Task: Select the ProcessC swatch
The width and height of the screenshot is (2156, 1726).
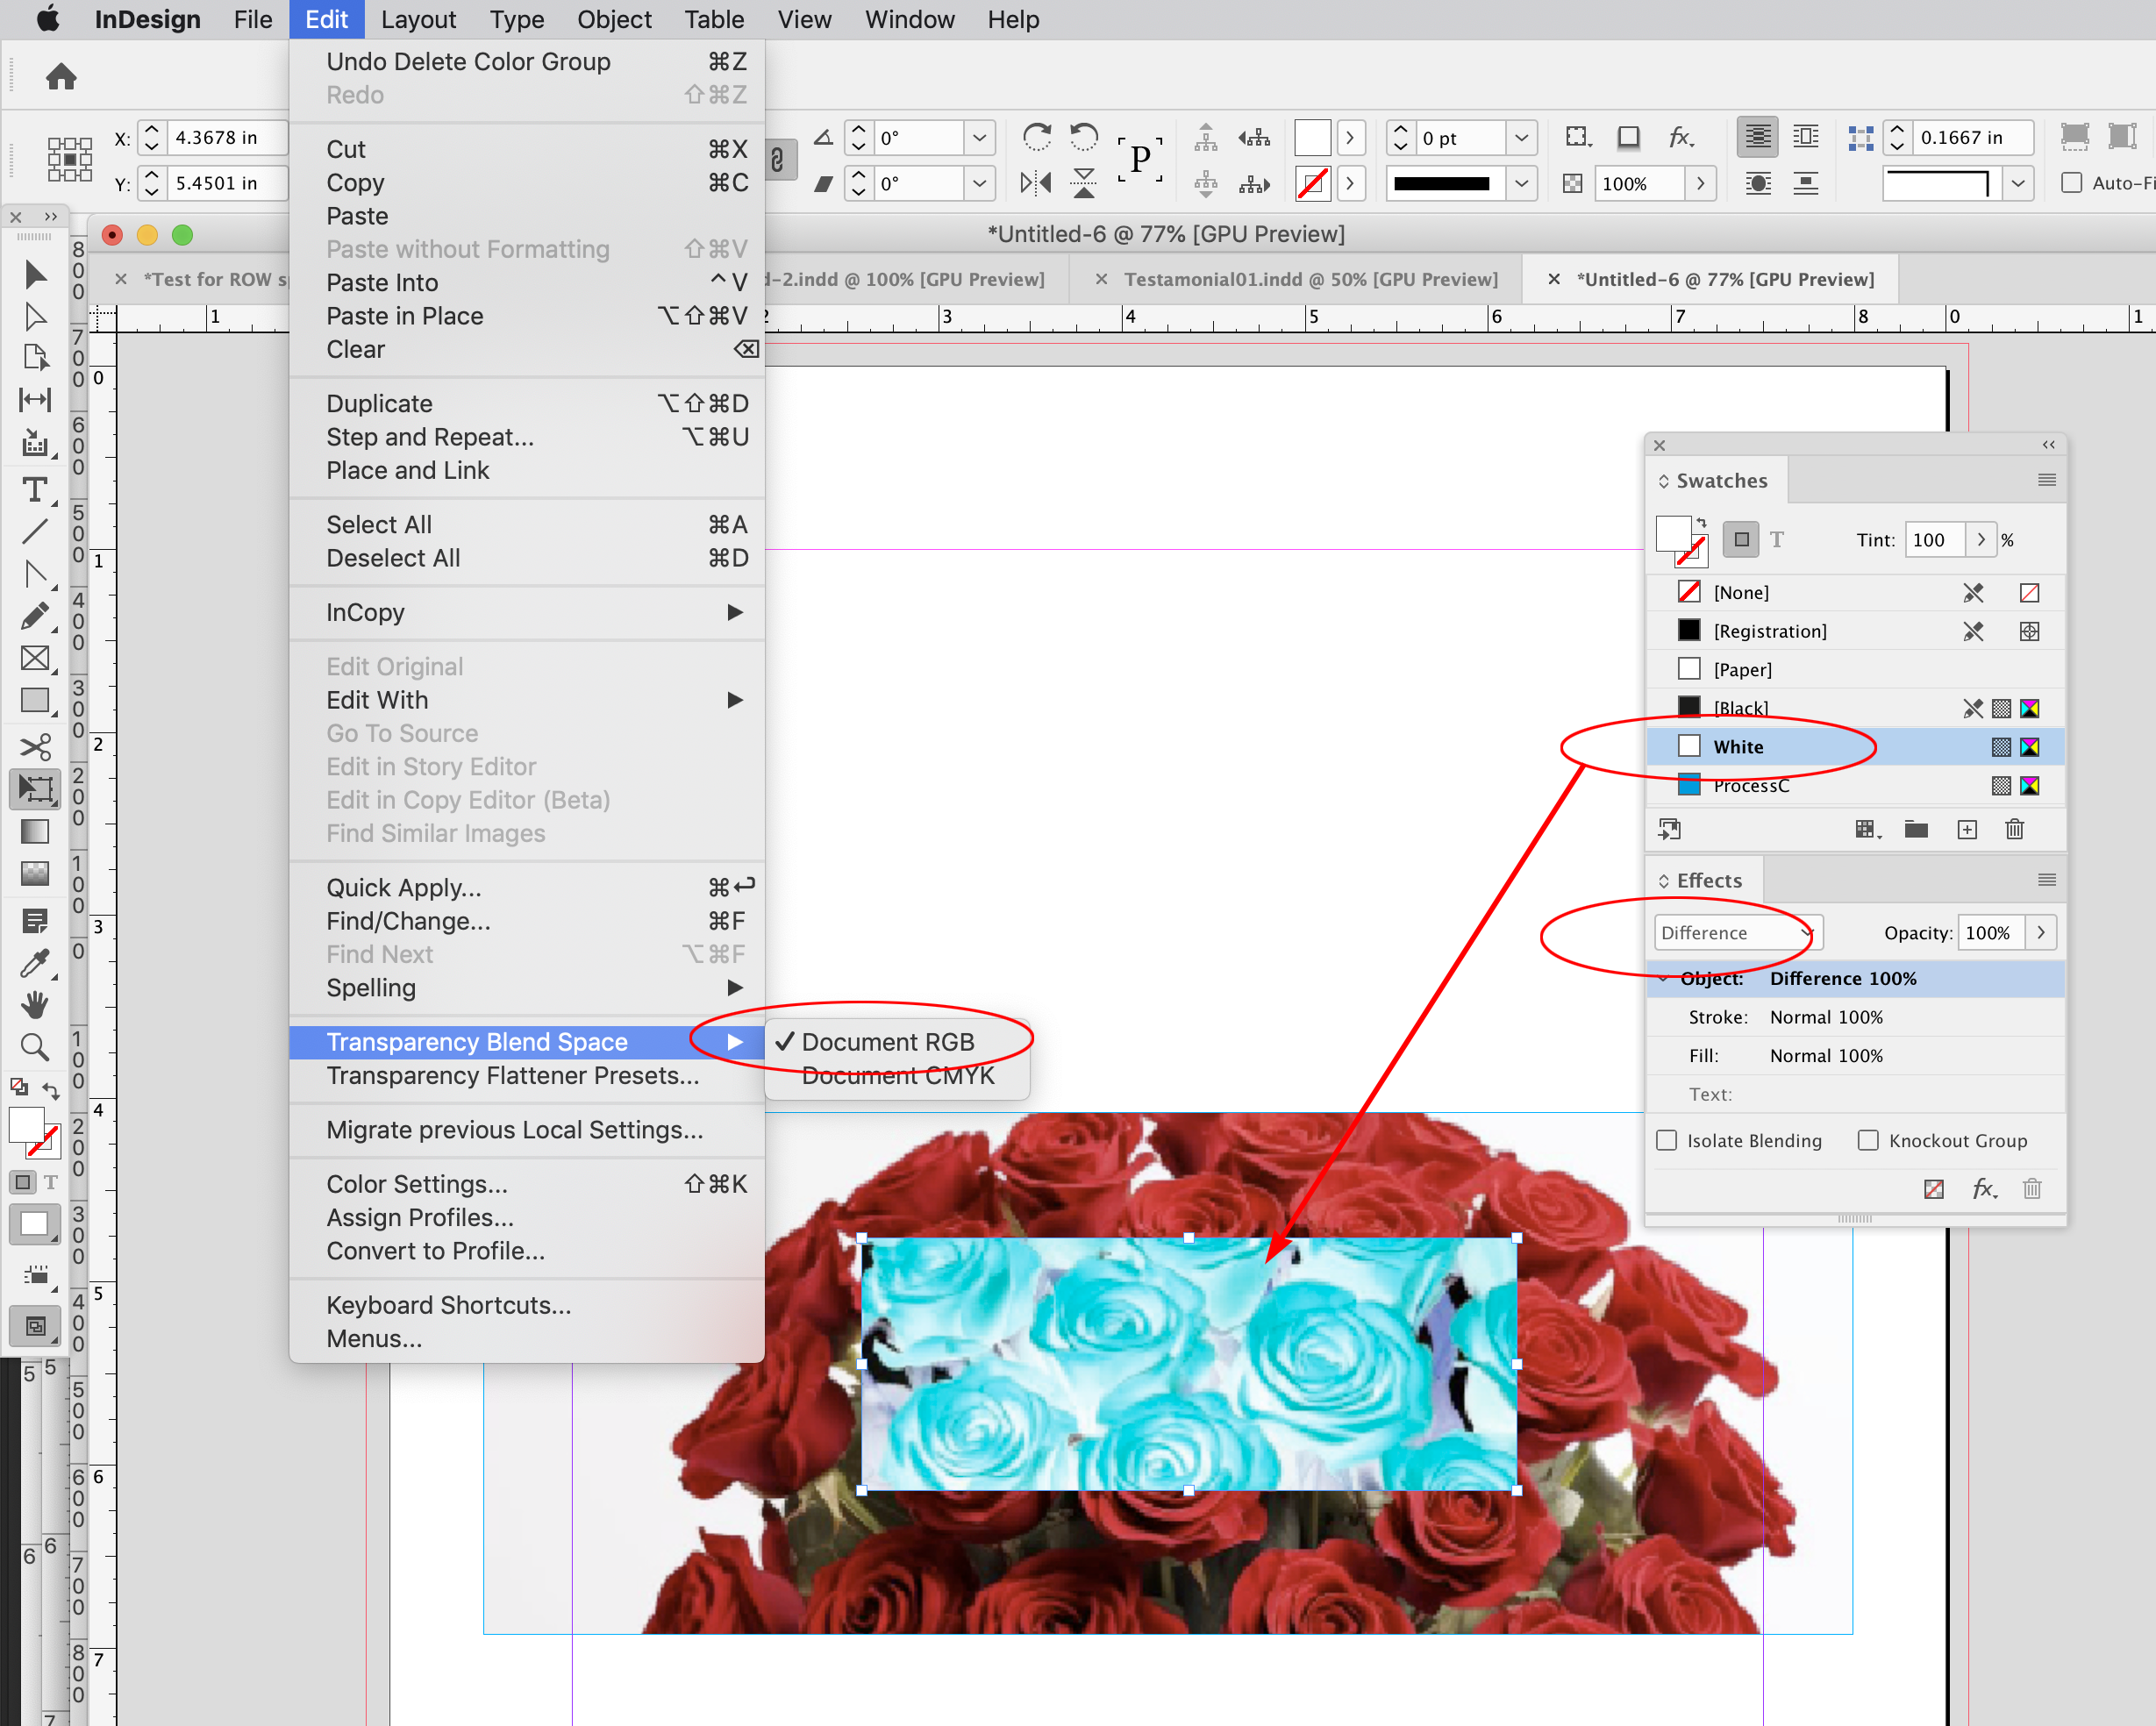Action: pyautogui.click(x=1751, y=786)
